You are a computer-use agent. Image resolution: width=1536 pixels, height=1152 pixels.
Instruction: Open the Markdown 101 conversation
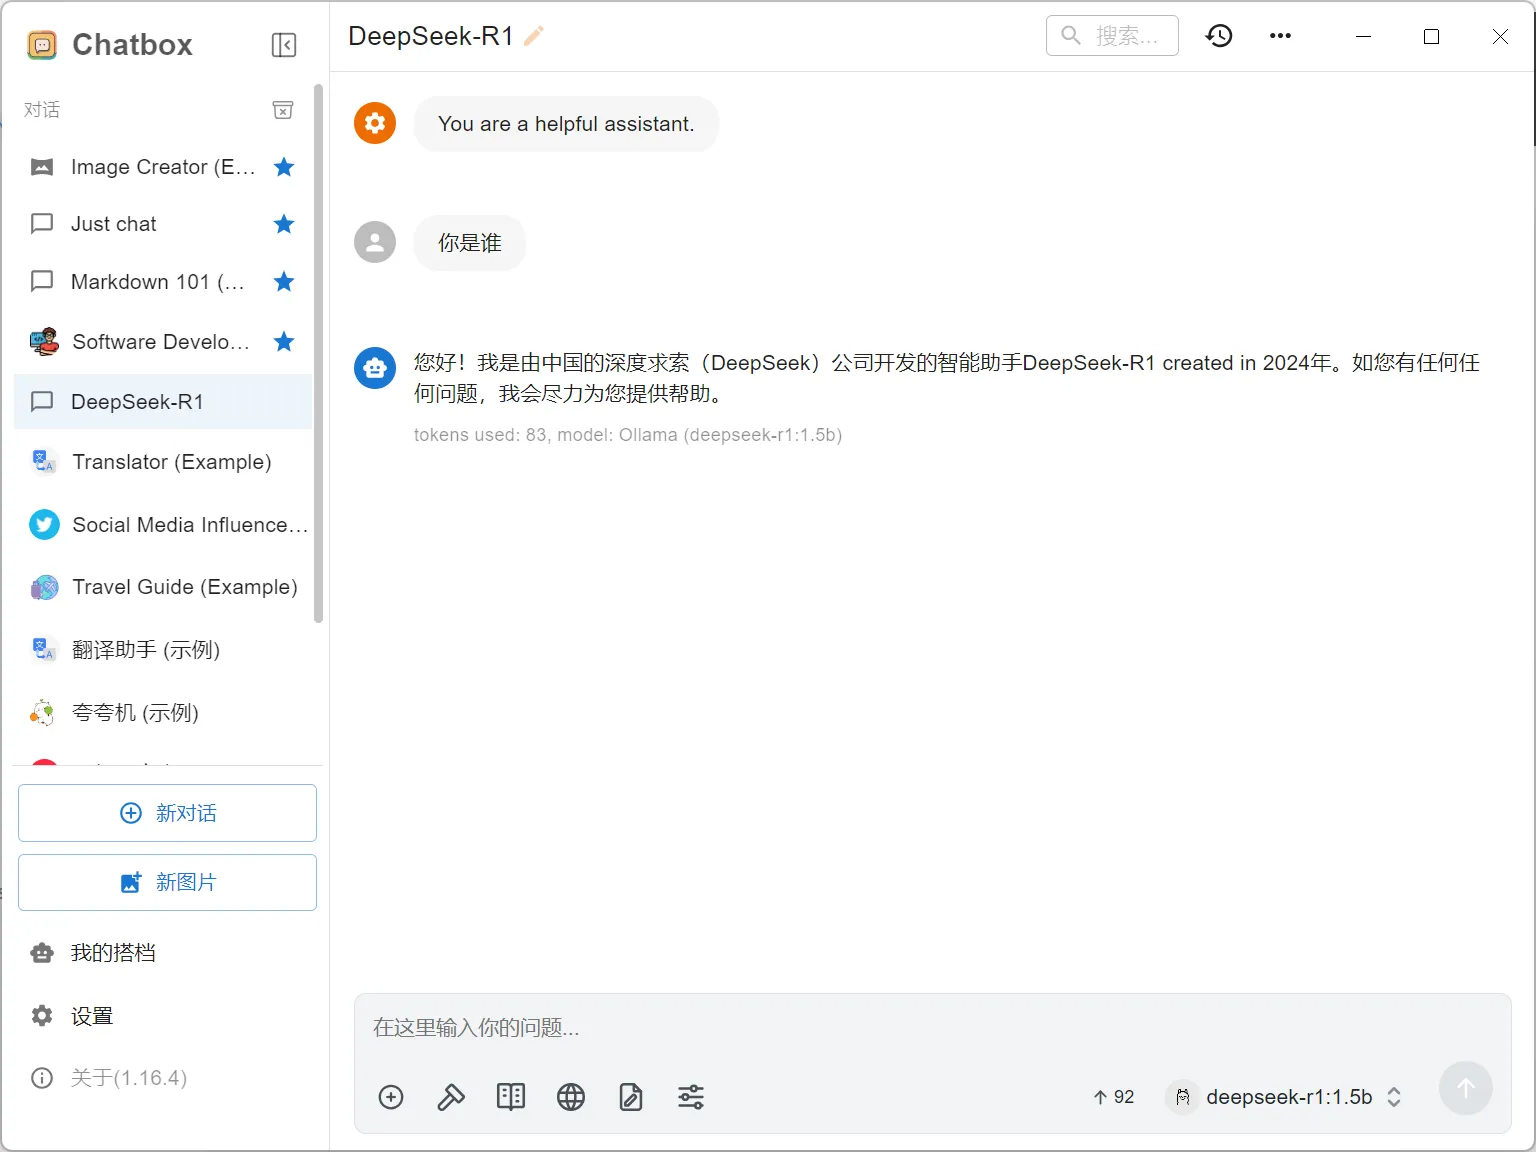(163, 282)
